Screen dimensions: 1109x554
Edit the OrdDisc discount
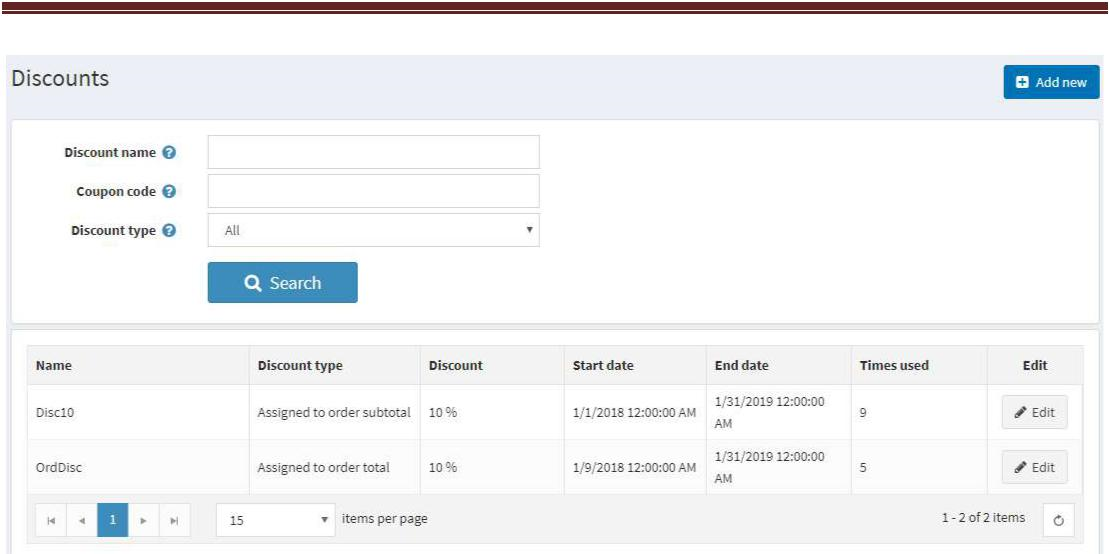(1035, 467)
